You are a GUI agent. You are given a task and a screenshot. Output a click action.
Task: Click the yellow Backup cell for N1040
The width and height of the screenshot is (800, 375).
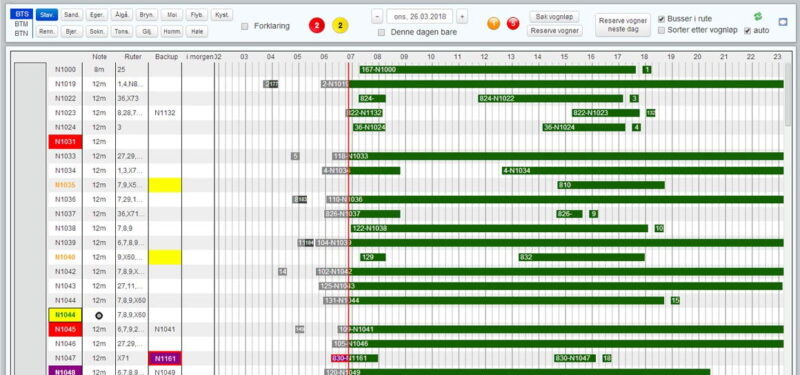165,257
